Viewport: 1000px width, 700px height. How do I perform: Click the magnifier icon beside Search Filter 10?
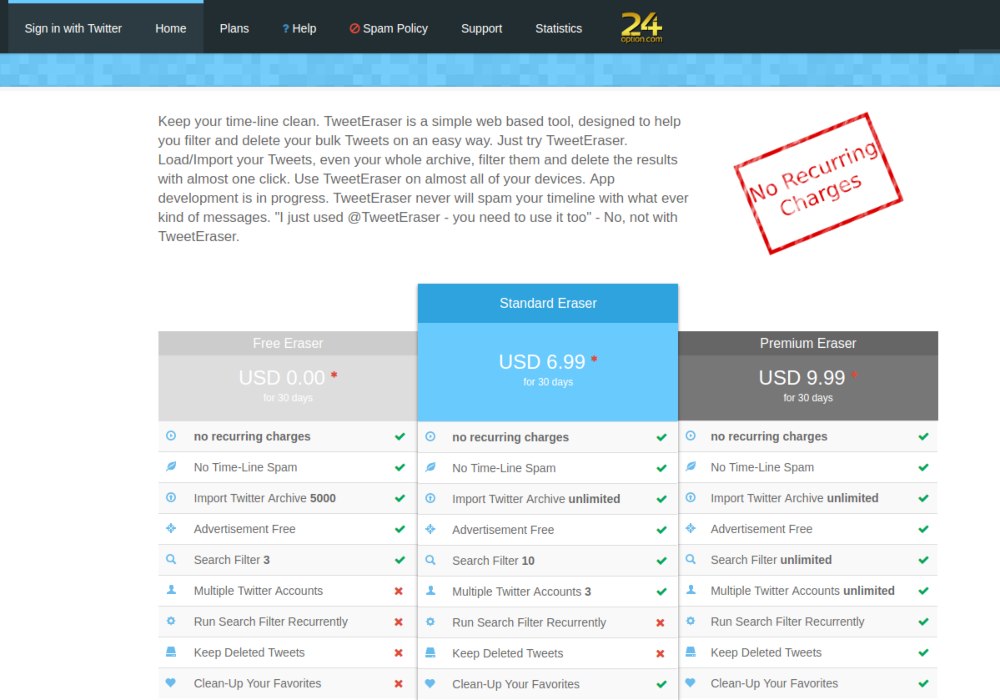tap(430, 560)
